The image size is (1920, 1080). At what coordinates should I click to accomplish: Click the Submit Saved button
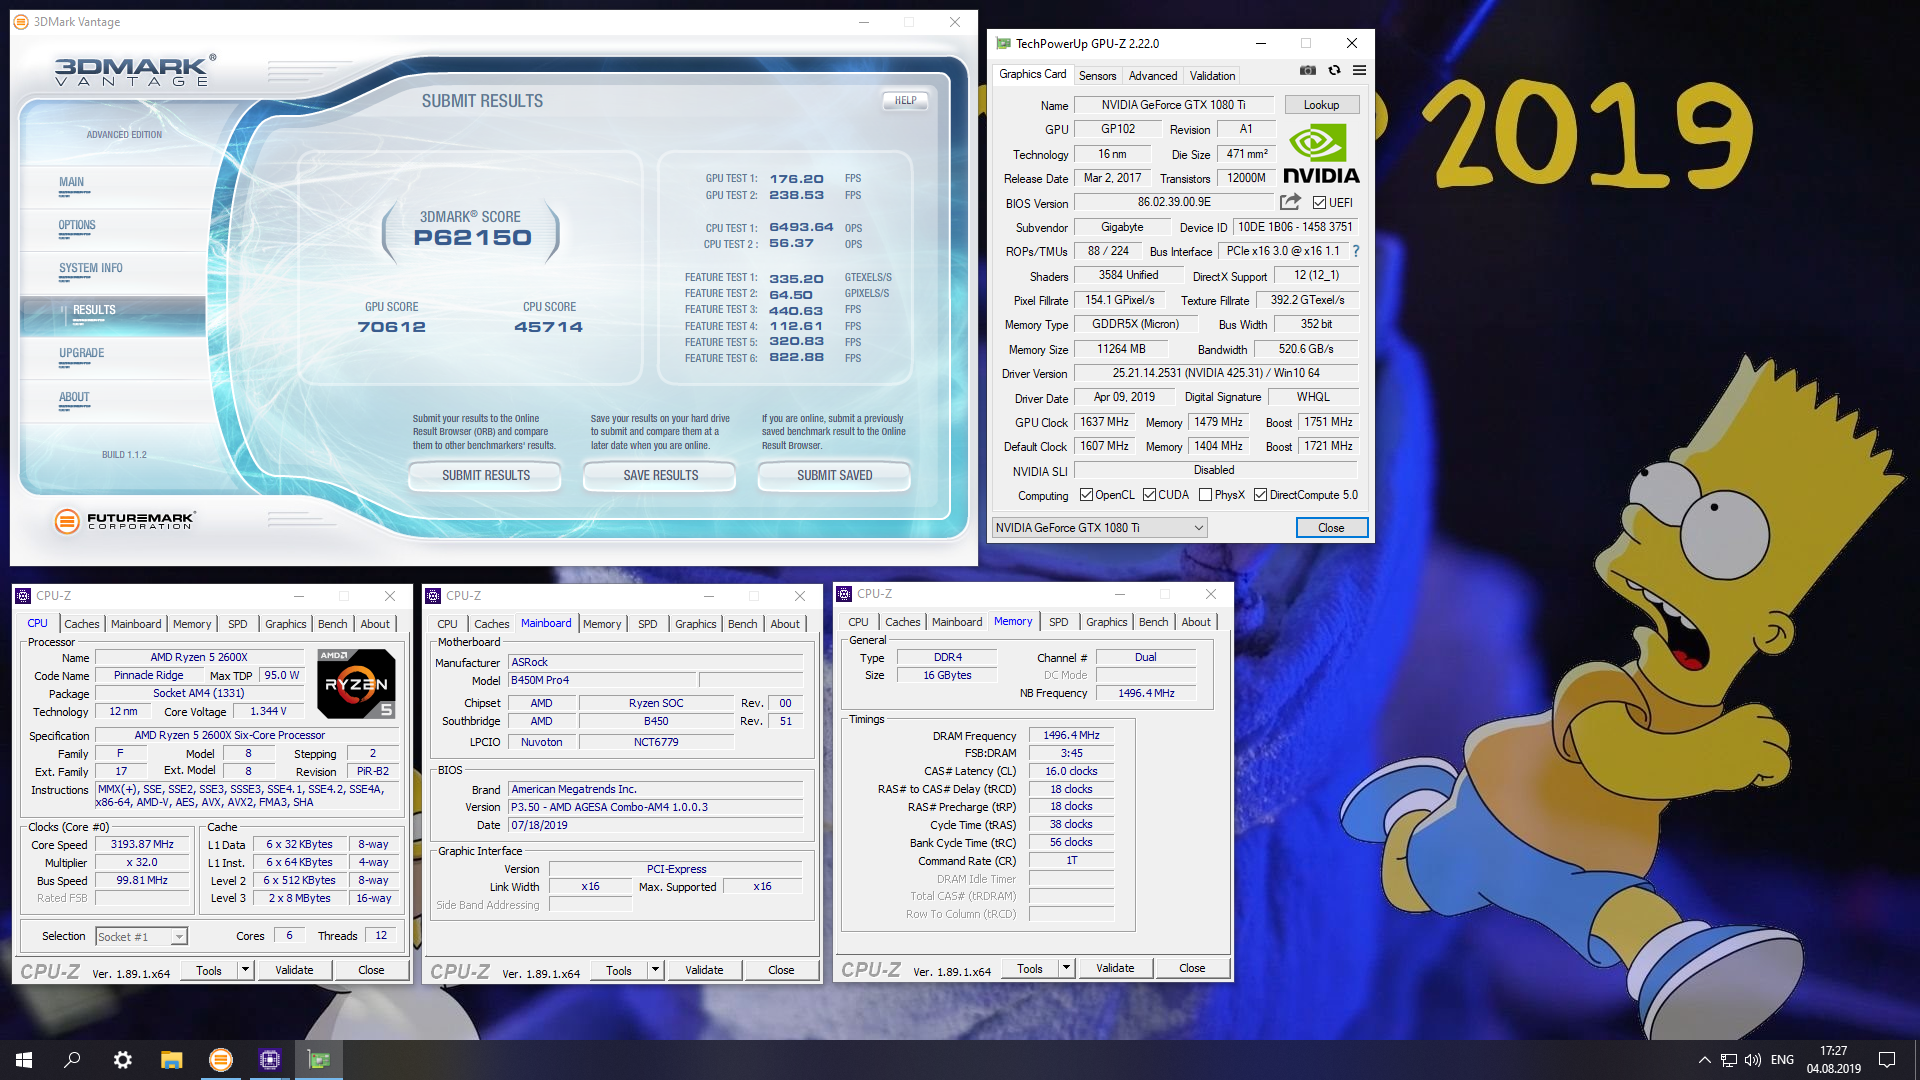click(x=834, y=475)
